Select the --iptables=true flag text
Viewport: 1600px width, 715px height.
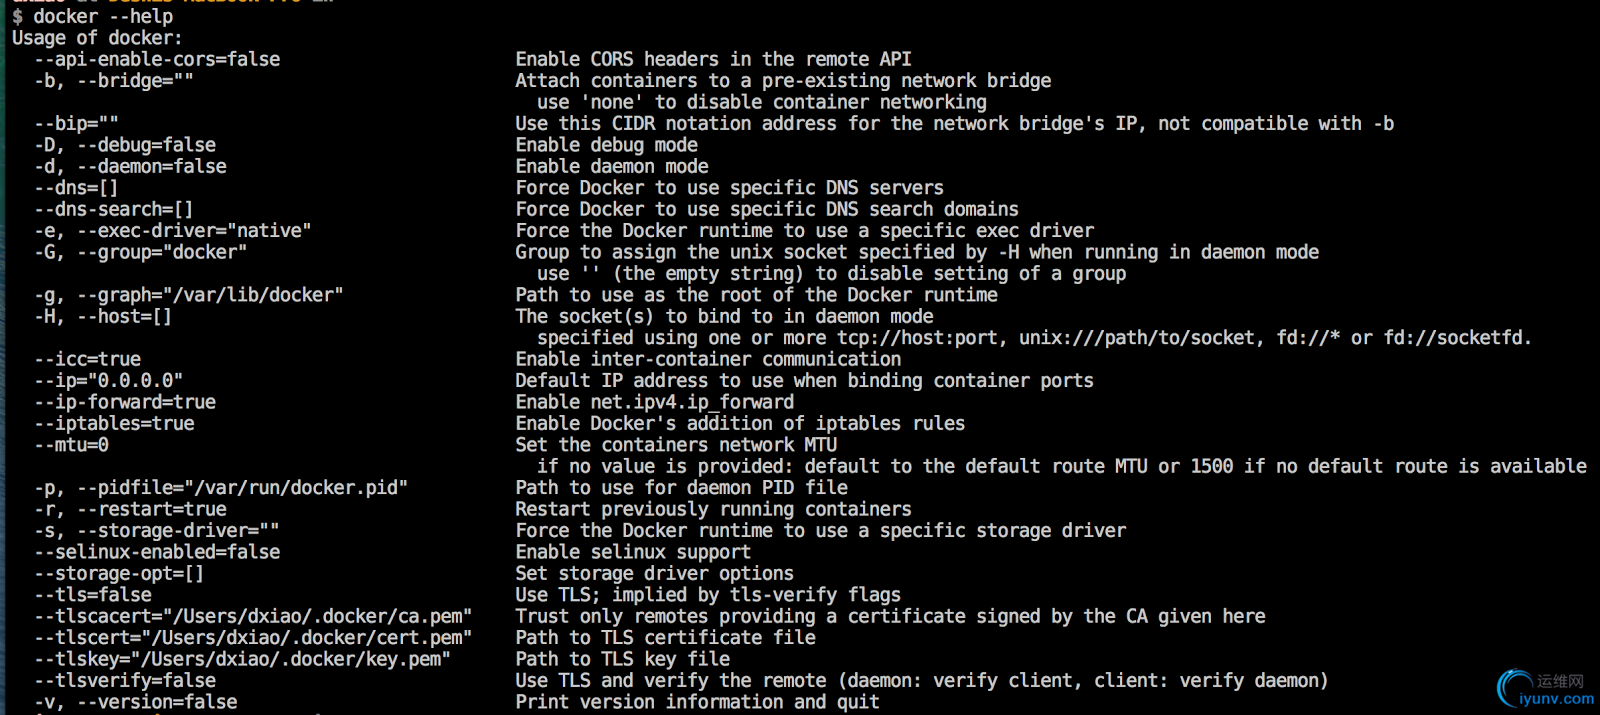tap(114, 424)
